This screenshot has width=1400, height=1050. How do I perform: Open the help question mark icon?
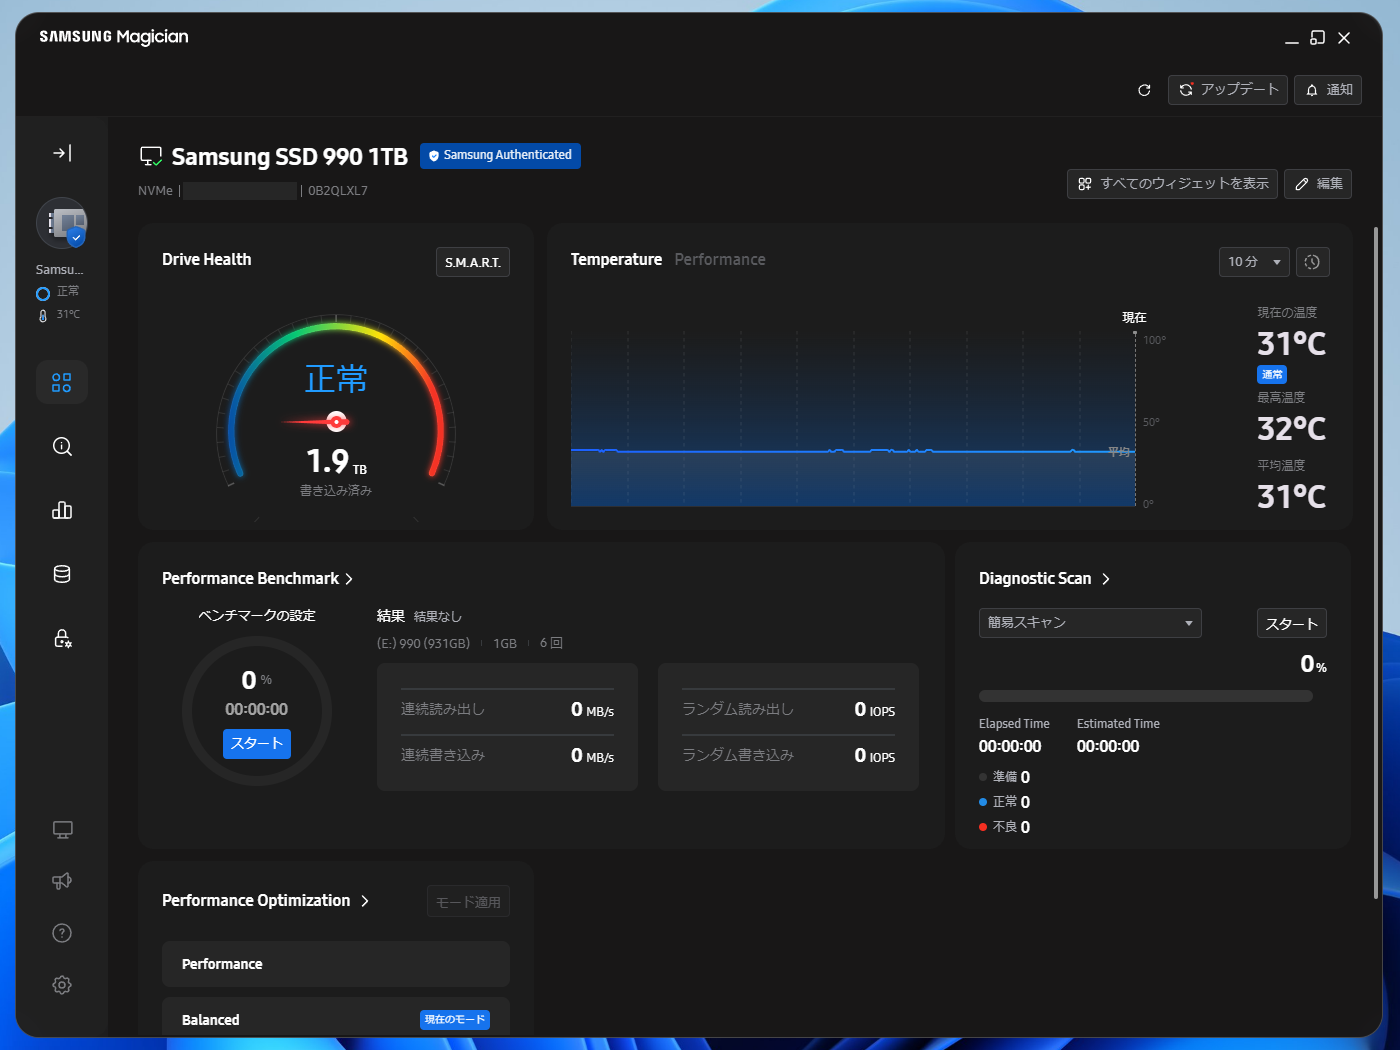click(62, 933)
